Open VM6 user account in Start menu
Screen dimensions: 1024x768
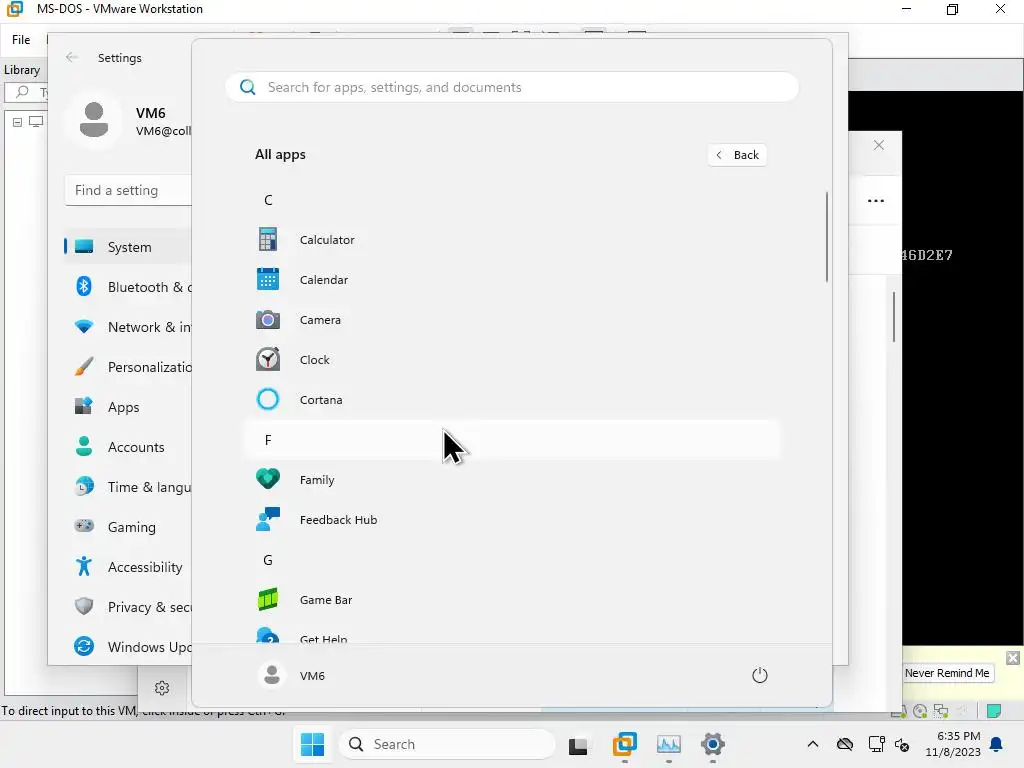pos(292,675)
